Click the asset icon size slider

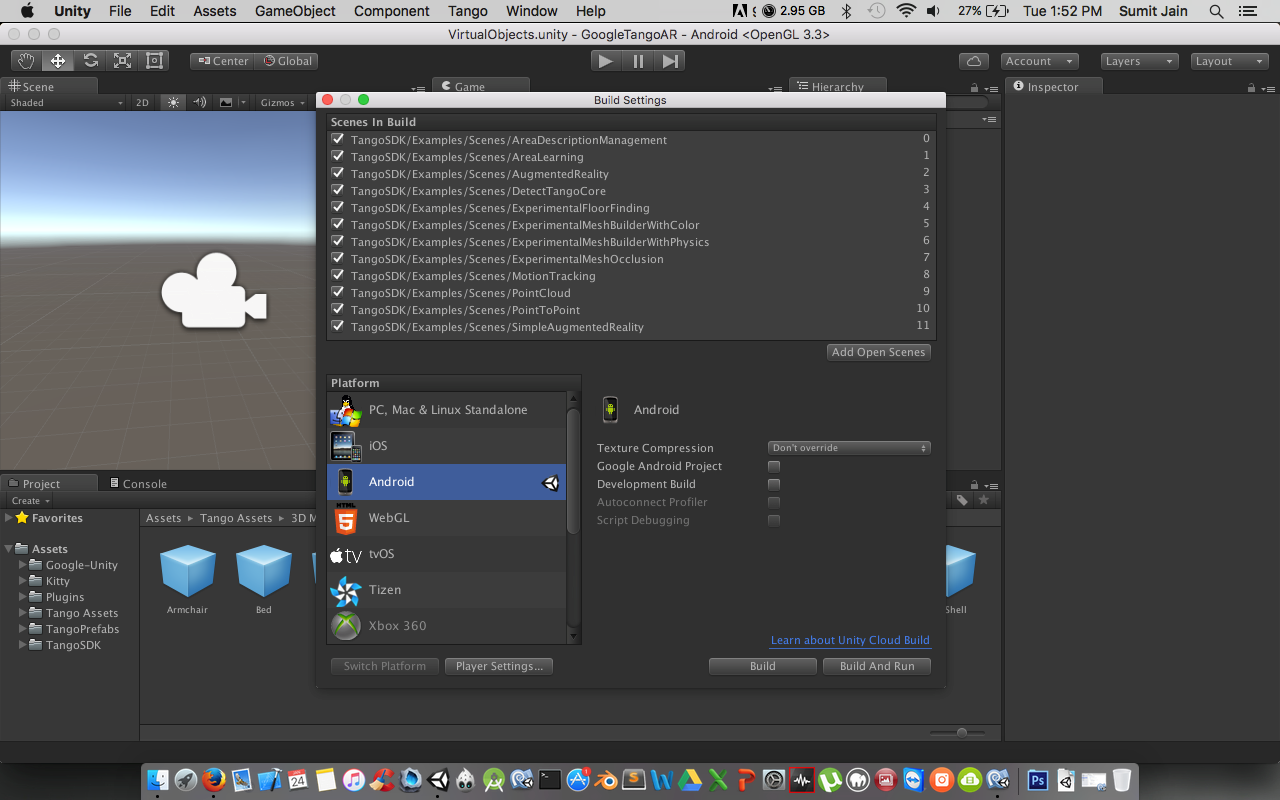[x=960, y=733]
